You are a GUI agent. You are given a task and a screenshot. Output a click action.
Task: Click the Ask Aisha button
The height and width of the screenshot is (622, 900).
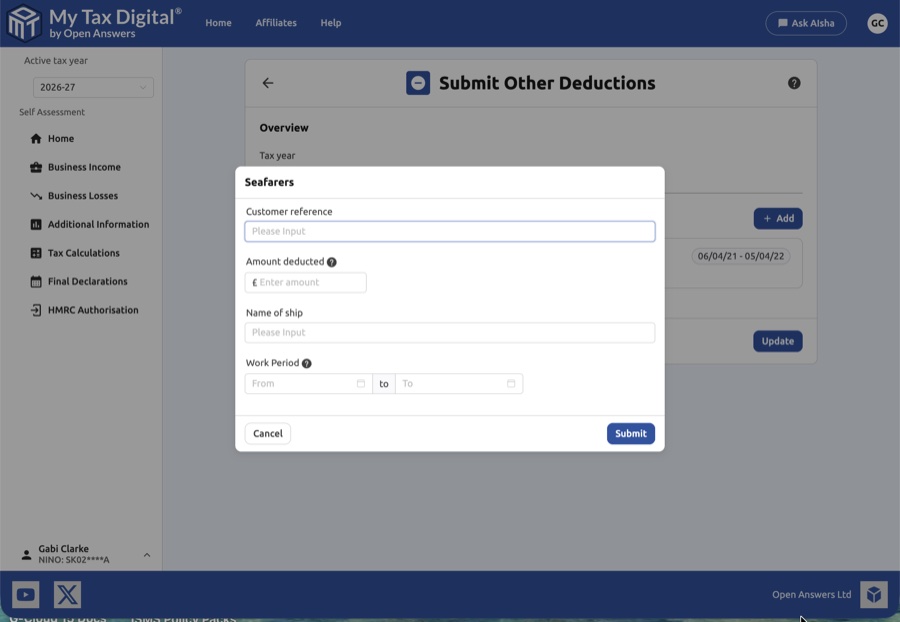pos(806,22)
